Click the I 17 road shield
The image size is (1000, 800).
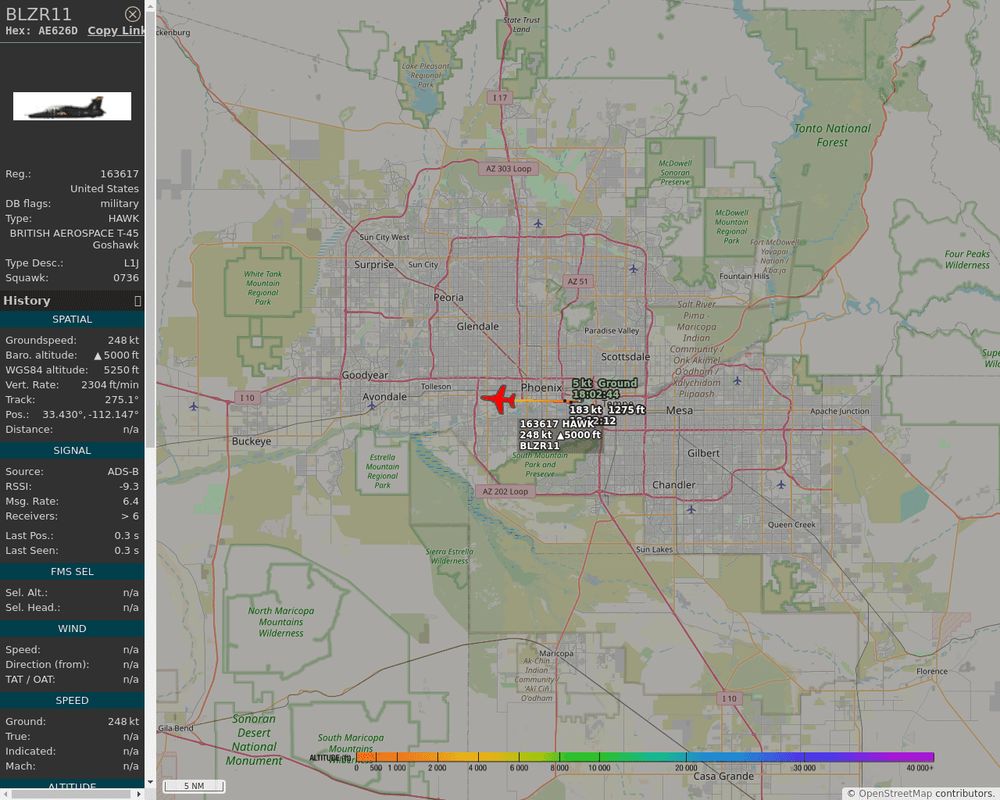pos(500,98)
